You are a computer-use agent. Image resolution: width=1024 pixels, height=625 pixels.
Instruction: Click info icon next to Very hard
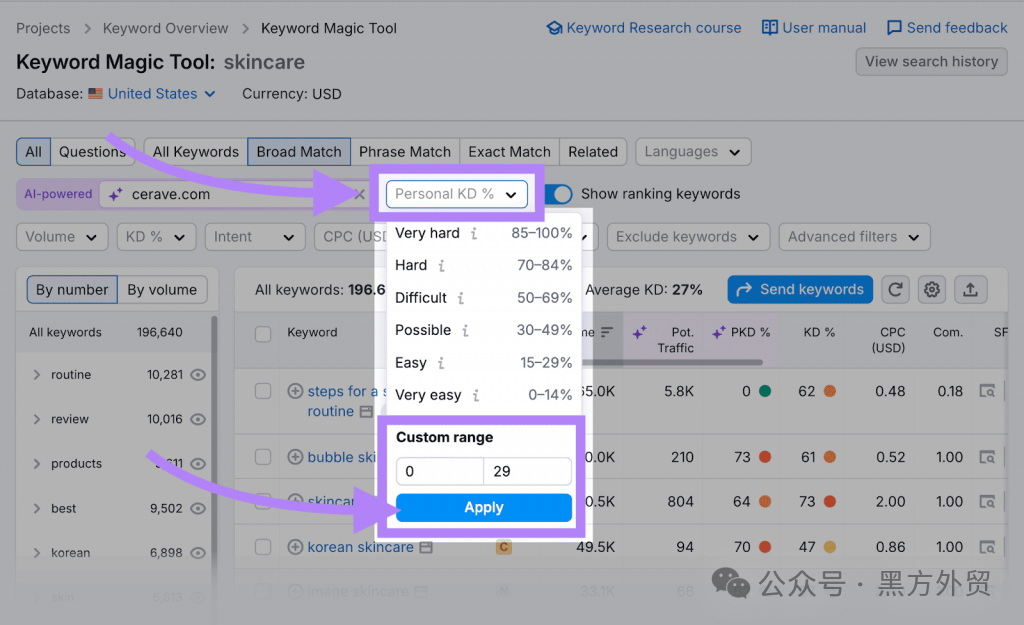click(x=474, y=233)
